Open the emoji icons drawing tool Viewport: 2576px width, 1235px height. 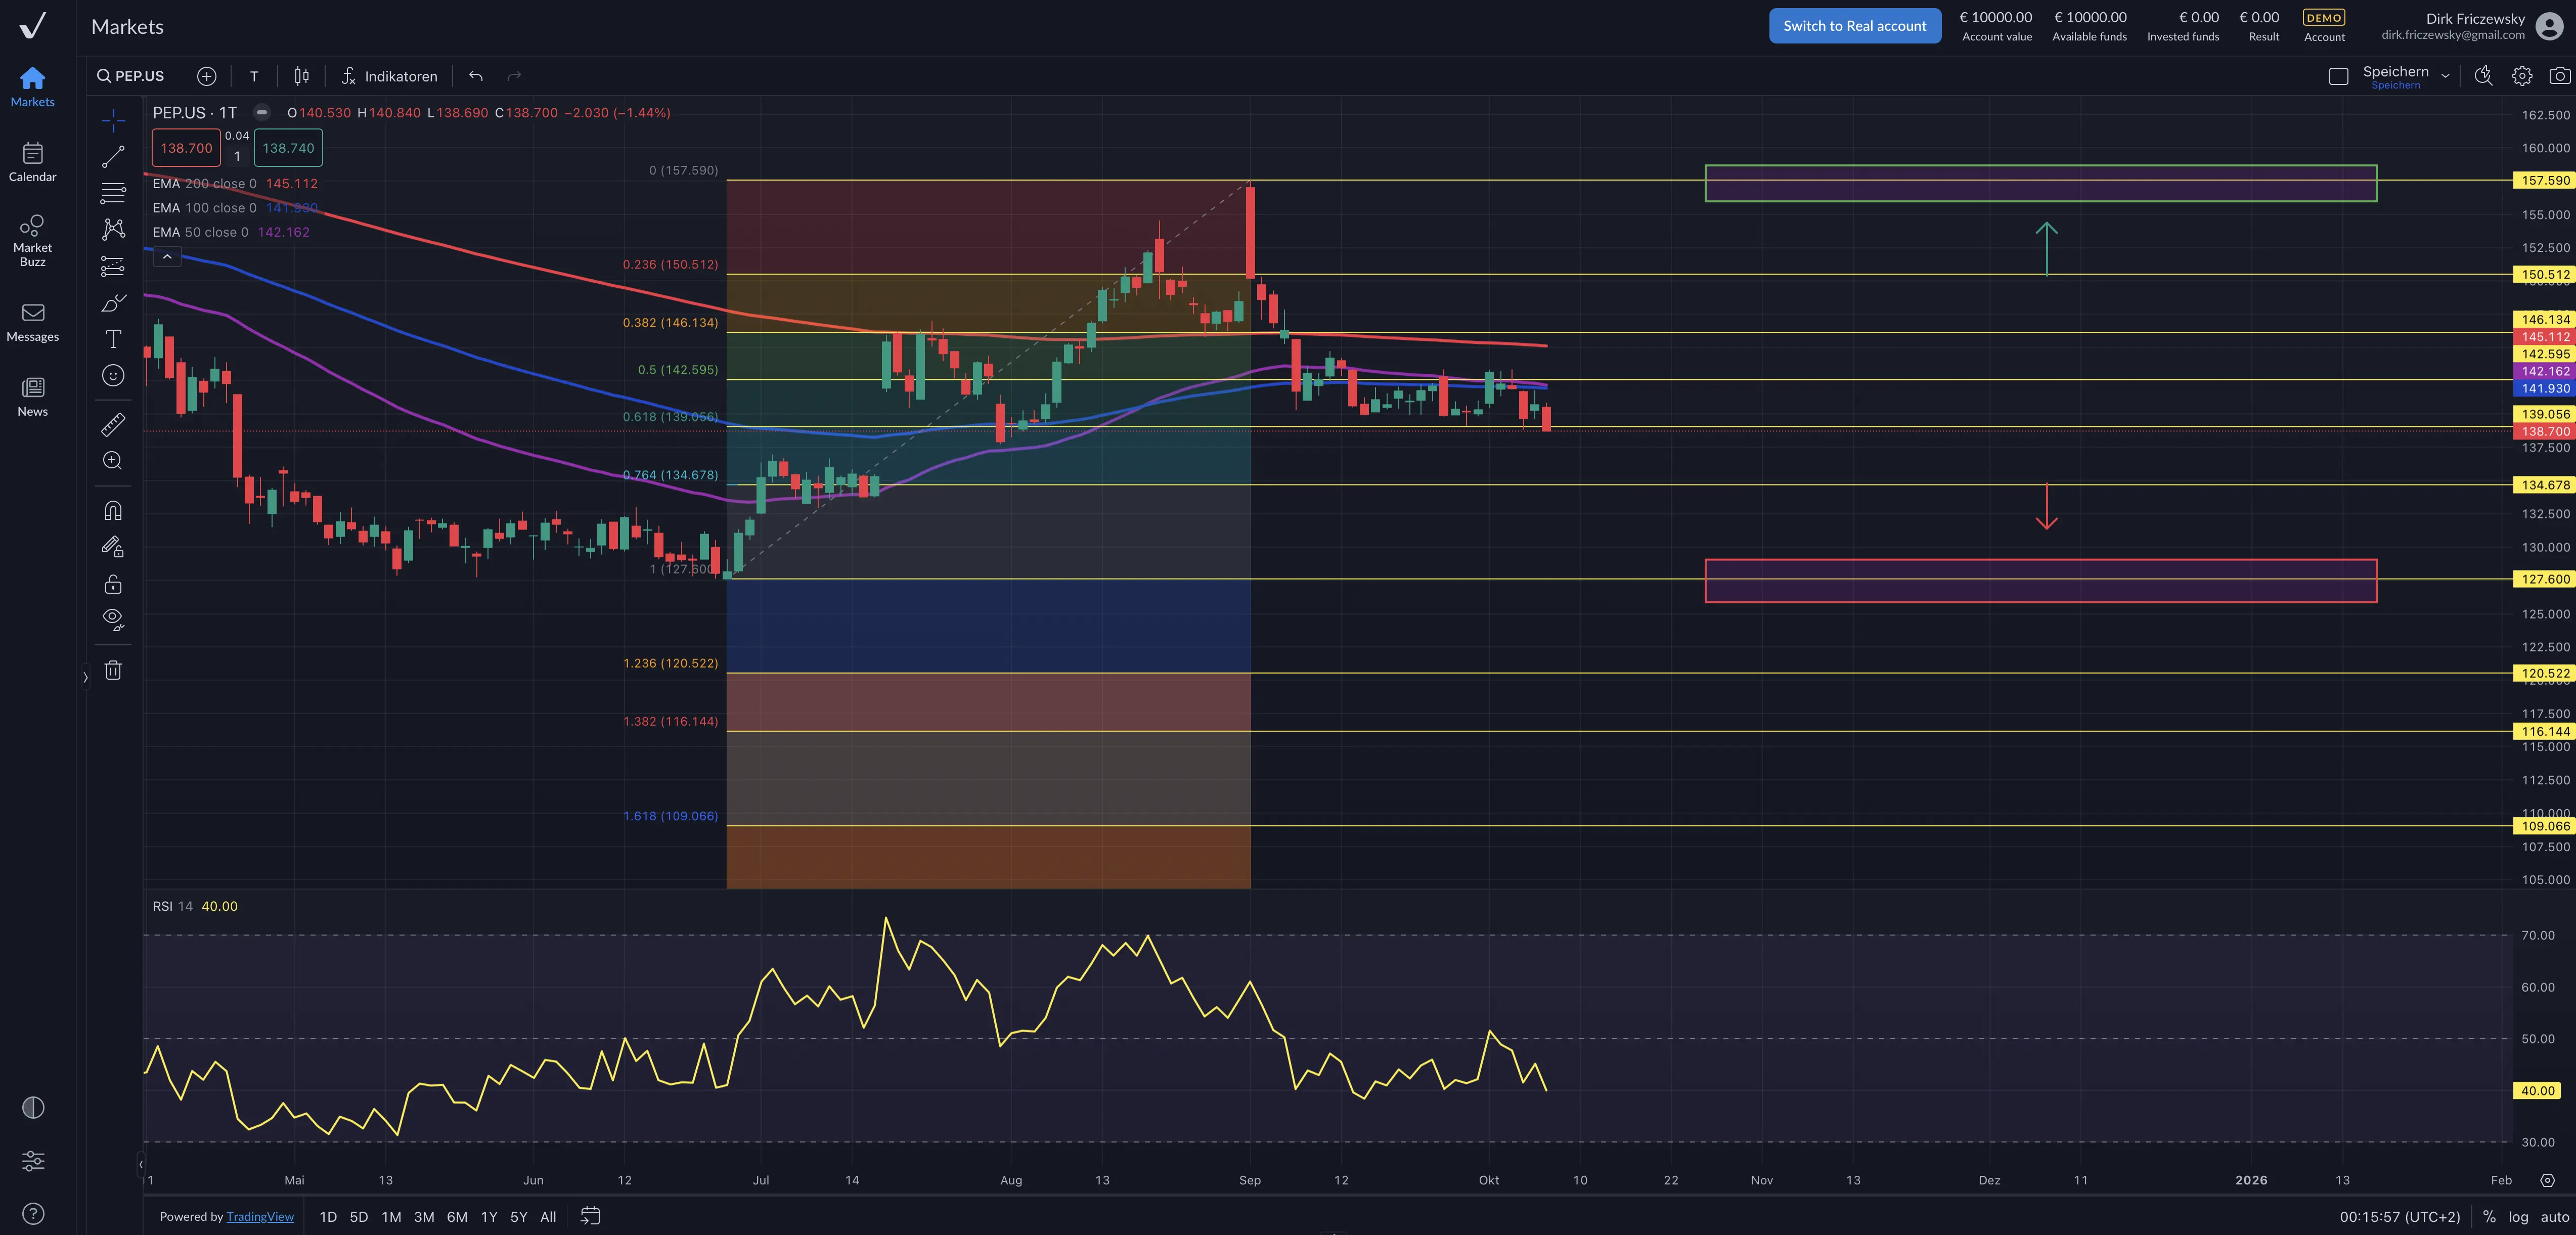pyautogui.click(x=113, y=375)
